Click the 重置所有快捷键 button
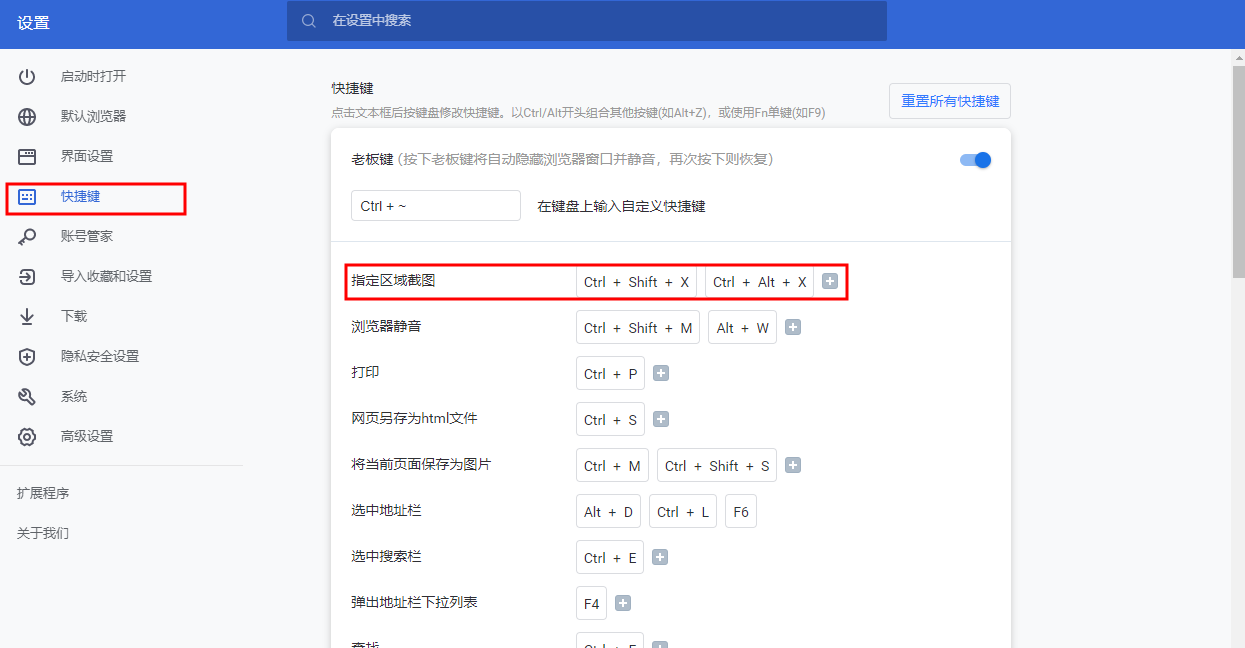1245x648 pixels. coord(948,101)
